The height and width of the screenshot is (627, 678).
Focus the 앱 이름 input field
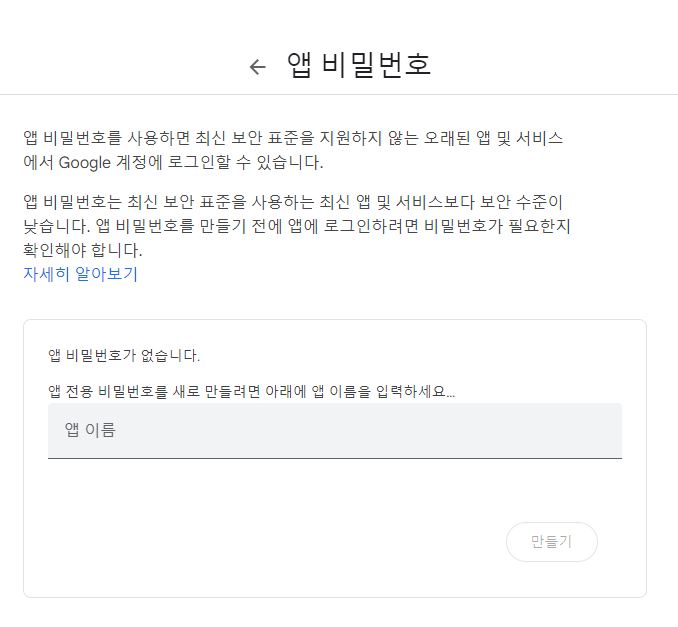point(335,431)
